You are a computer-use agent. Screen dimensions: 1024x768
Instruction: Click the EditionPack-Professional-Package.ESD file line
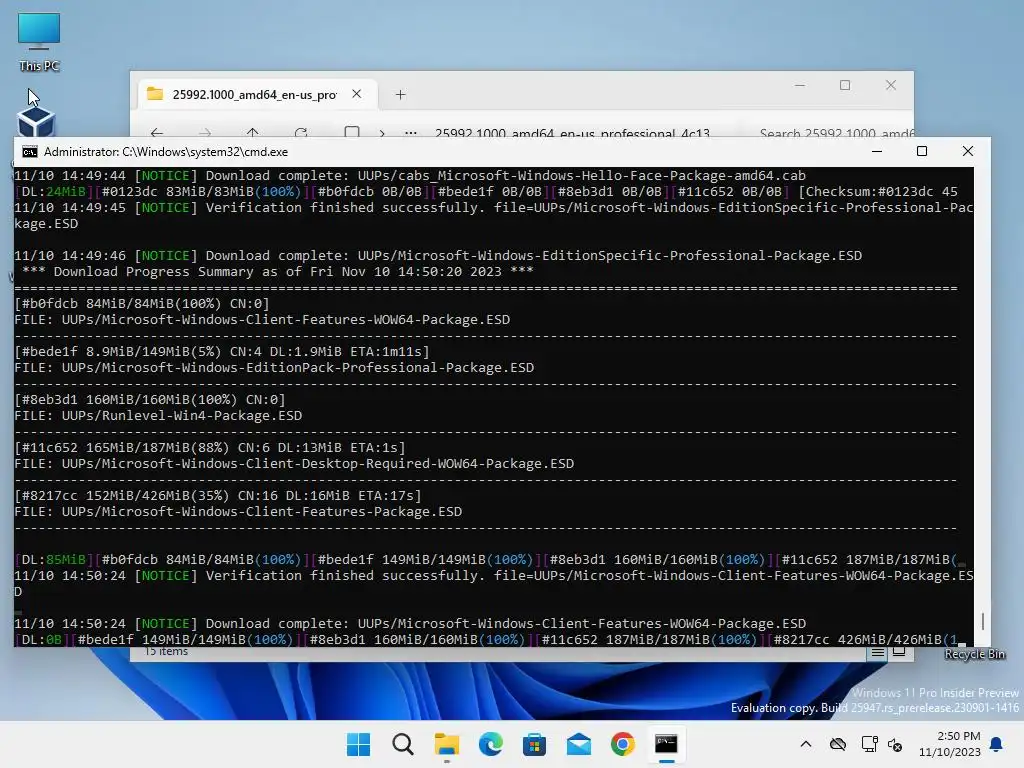point(274,367)
